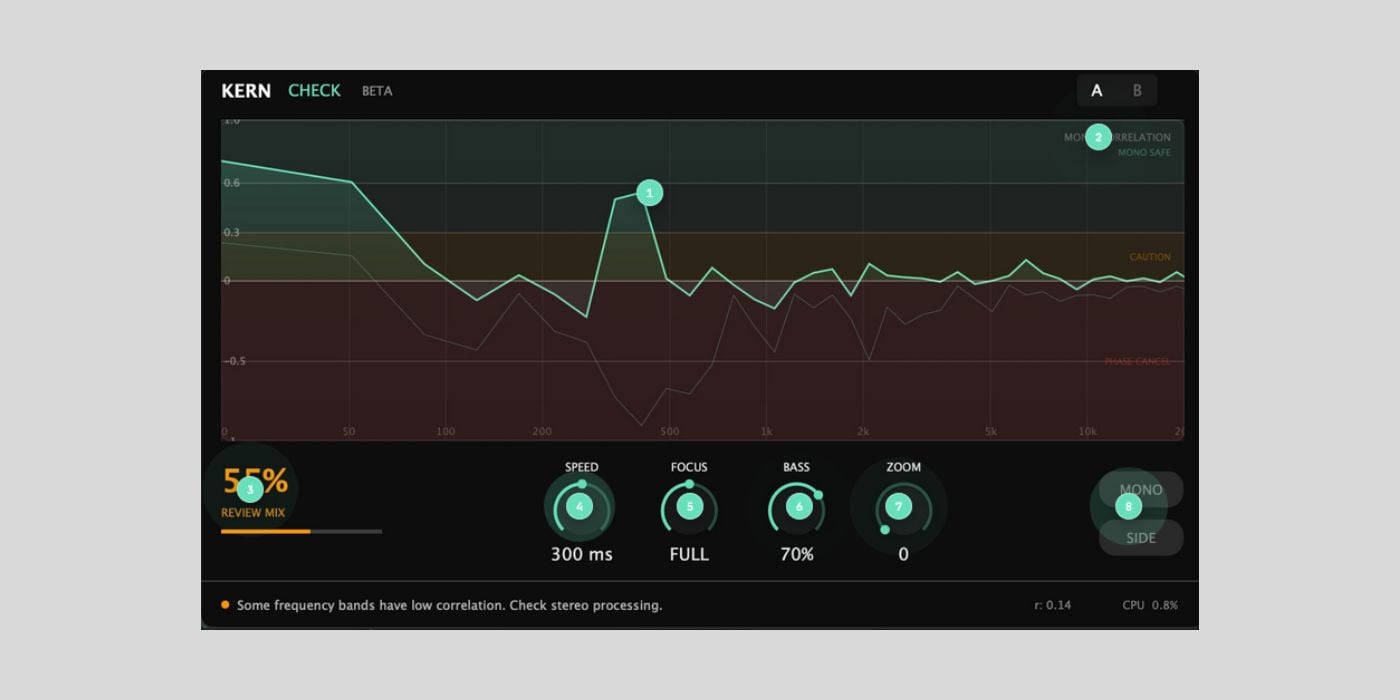The image size is (1400, 700).
Task: Select preset slot B
Action: pos(1139,90)
